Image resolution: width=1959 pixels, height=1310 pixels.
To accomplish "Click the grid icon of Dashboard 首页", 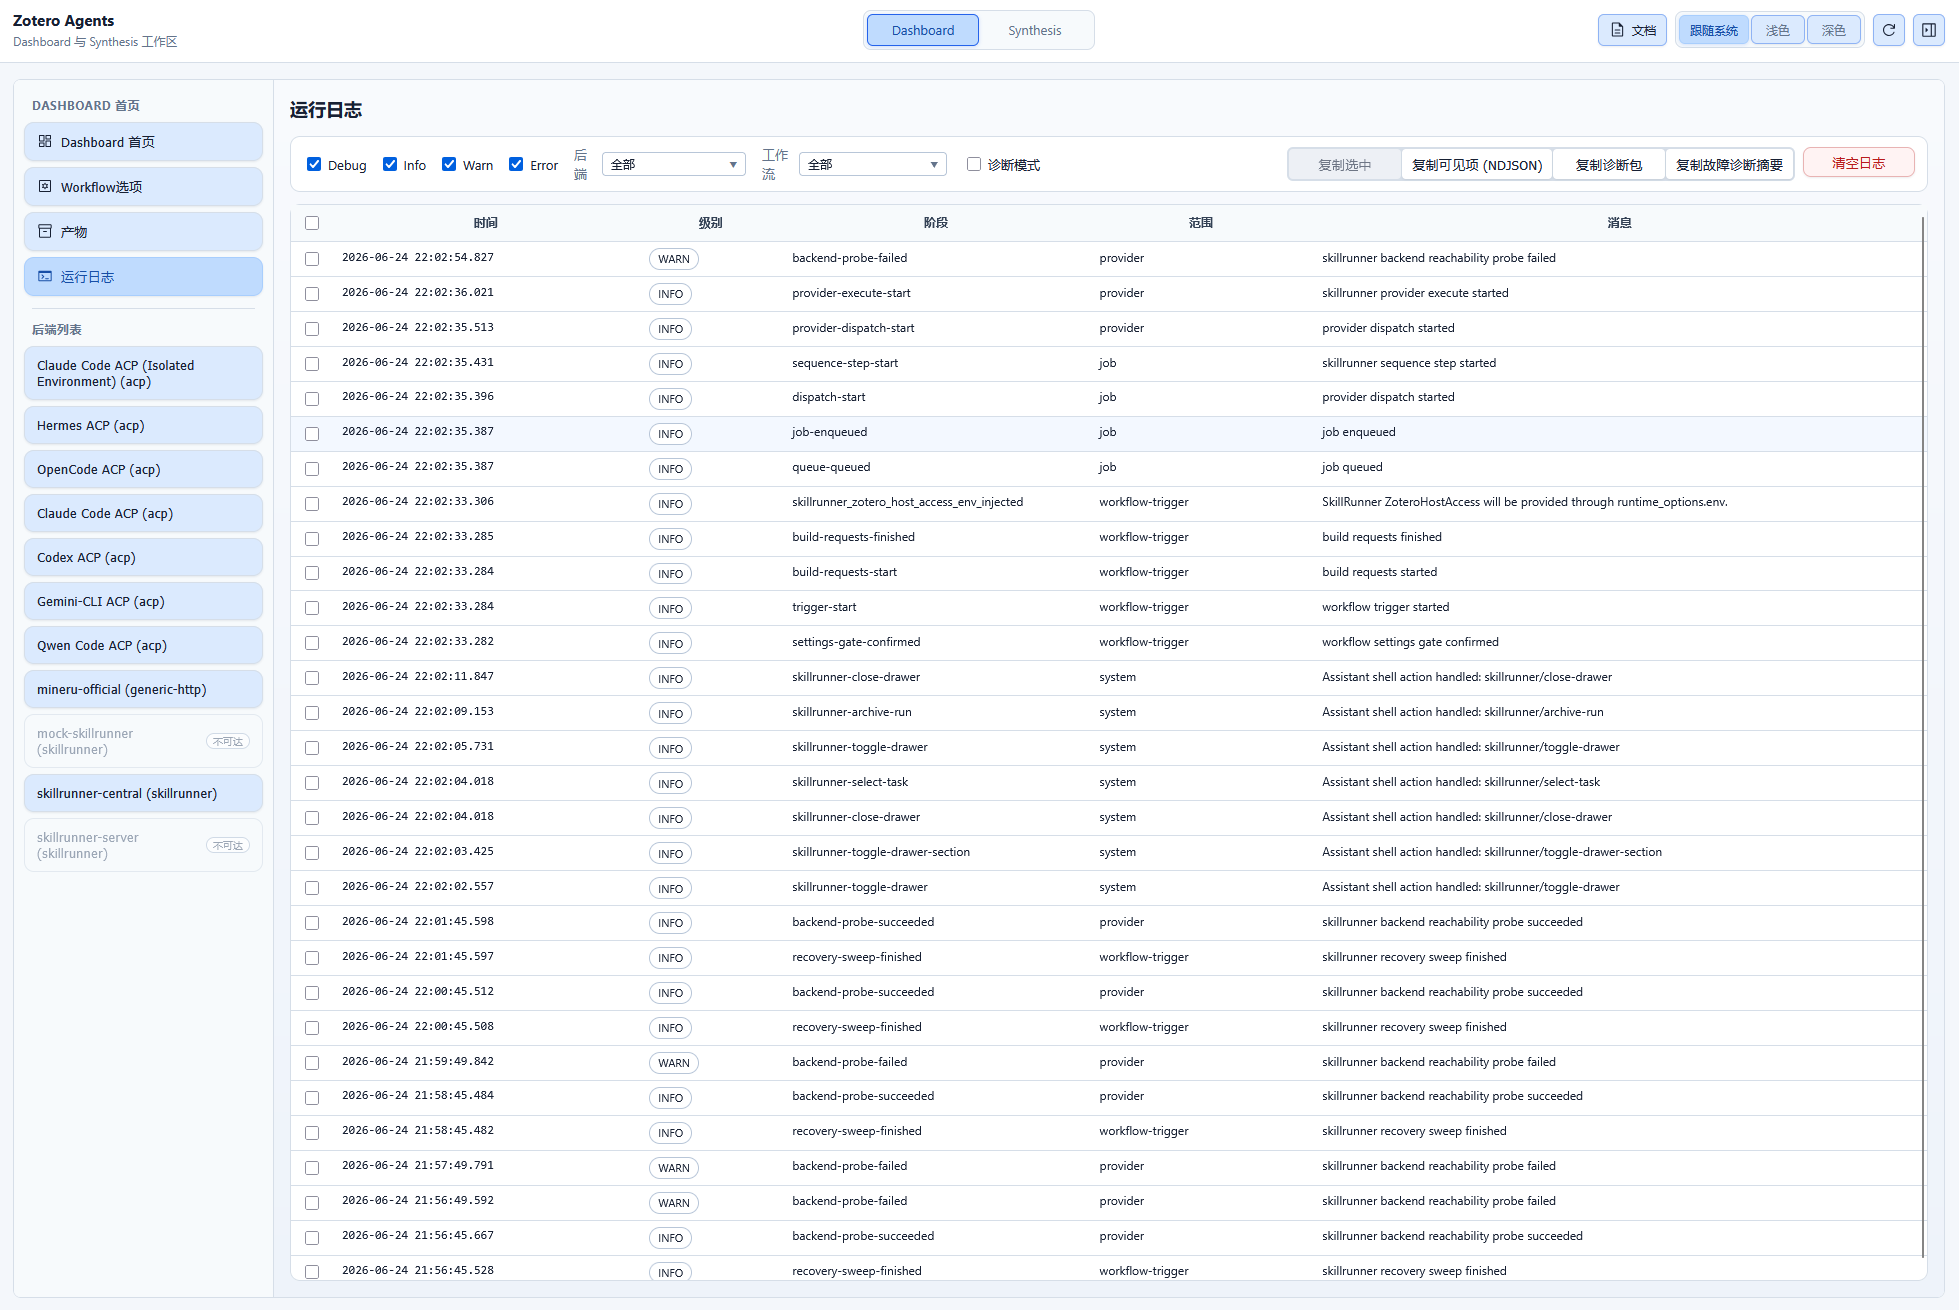I will (45, 141).
